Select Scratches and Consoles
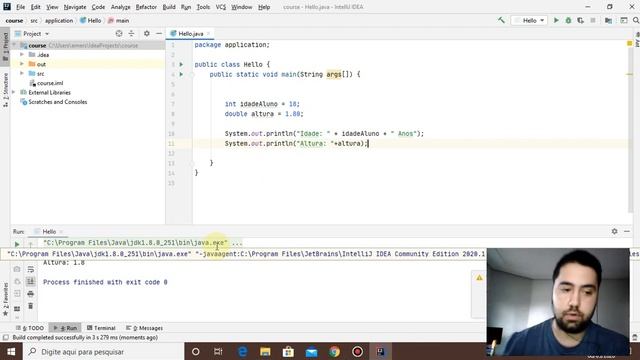 tap(53, 102)
